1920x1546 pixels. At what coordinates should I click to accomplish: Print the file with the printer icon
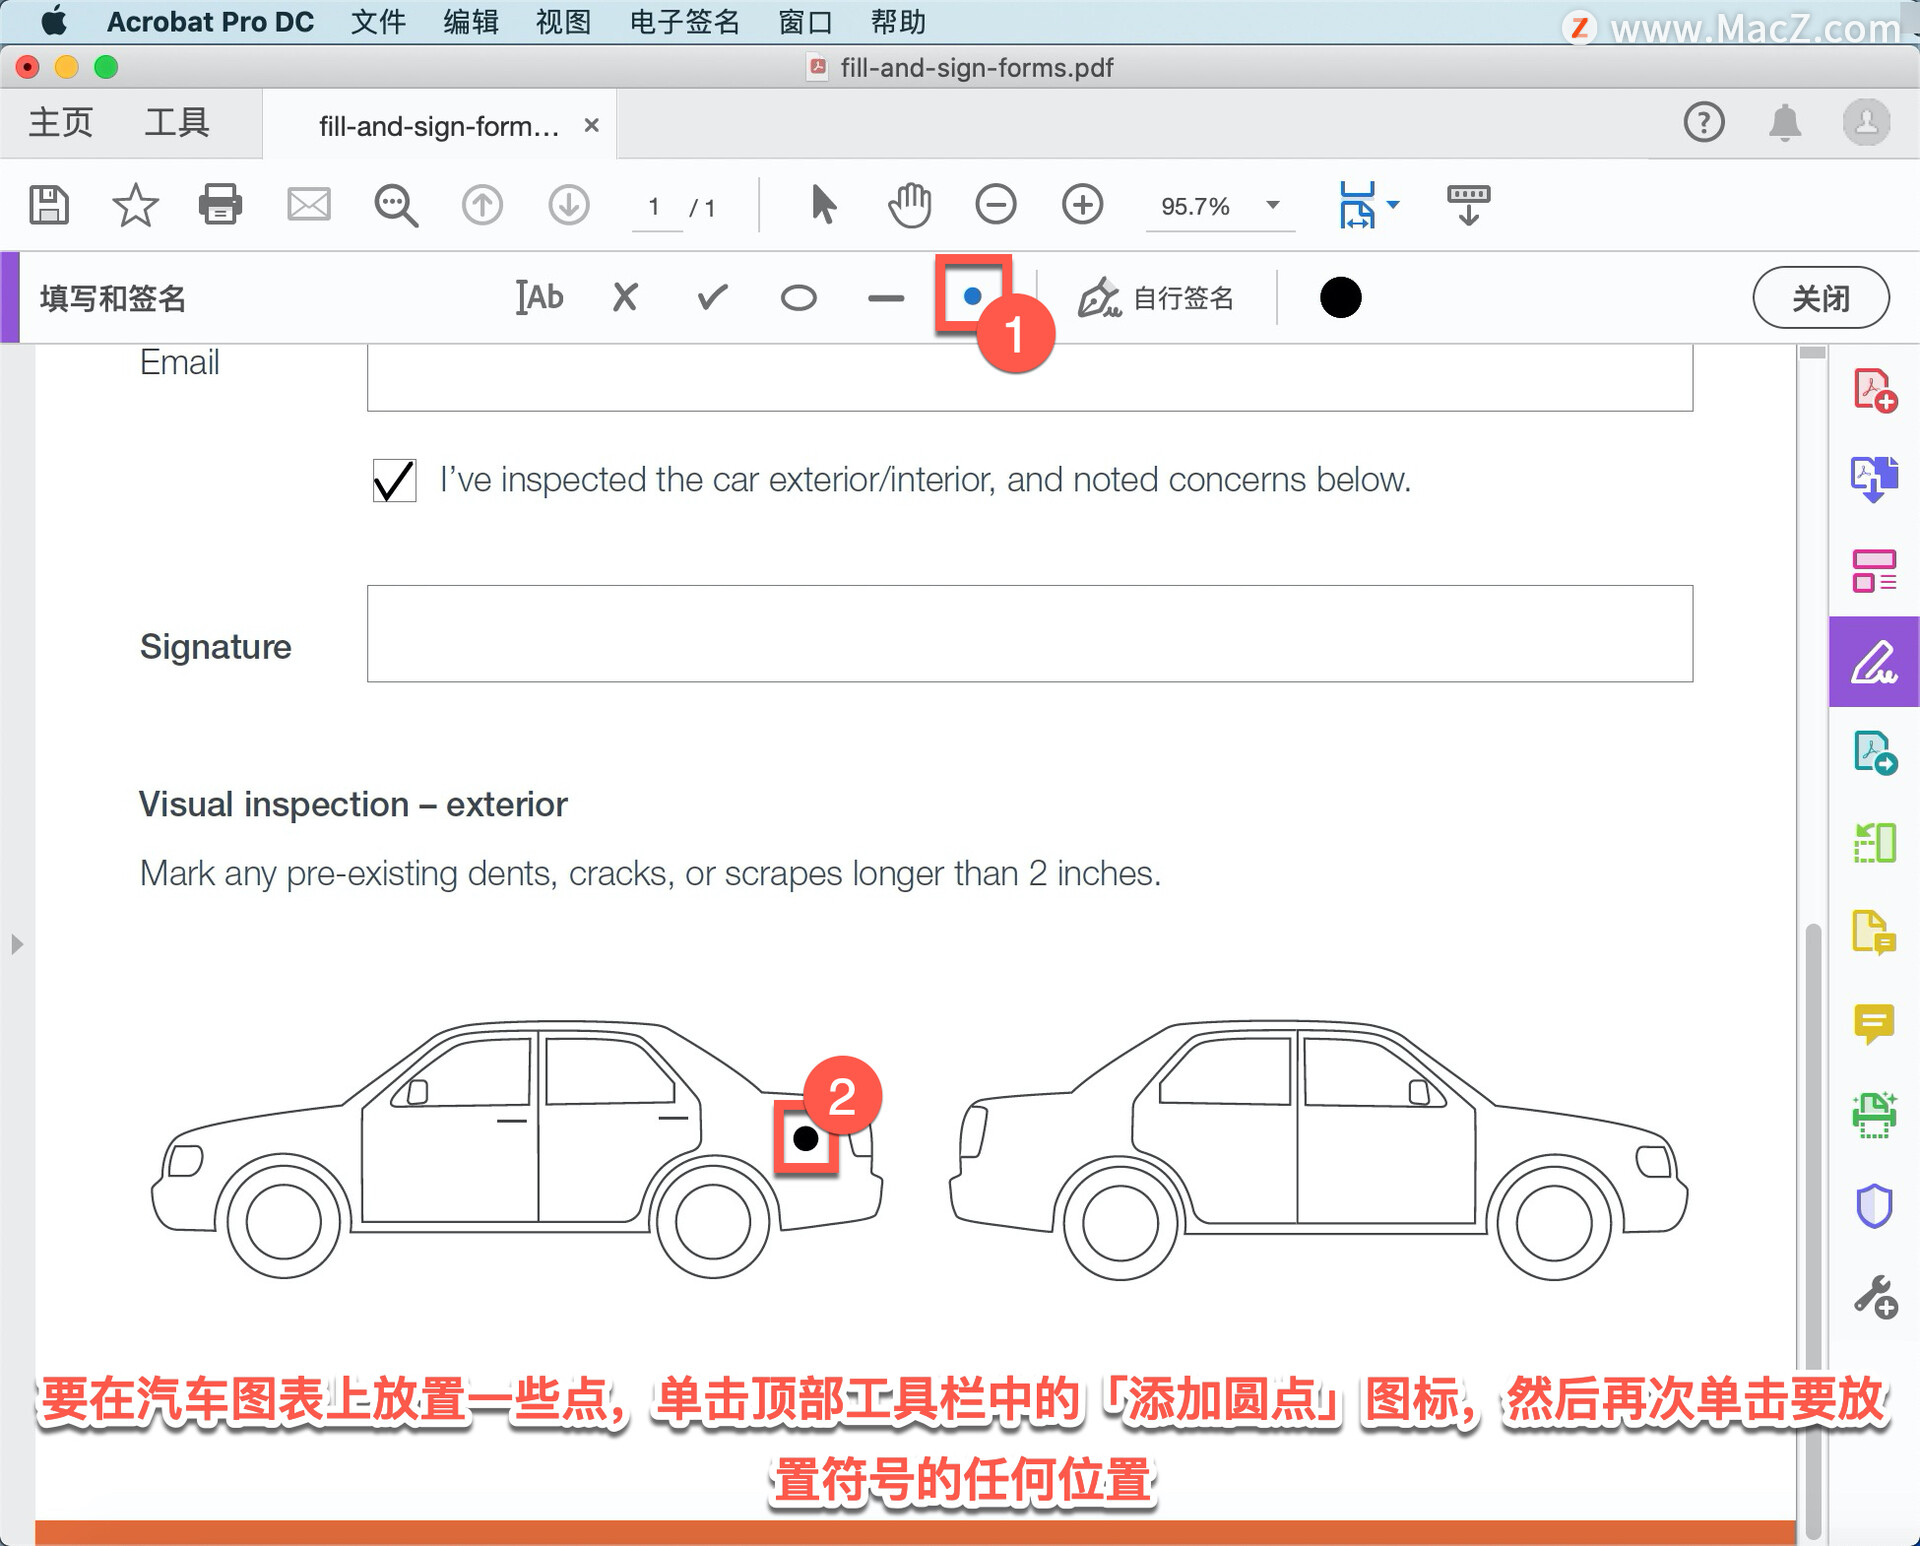[220, 205]
